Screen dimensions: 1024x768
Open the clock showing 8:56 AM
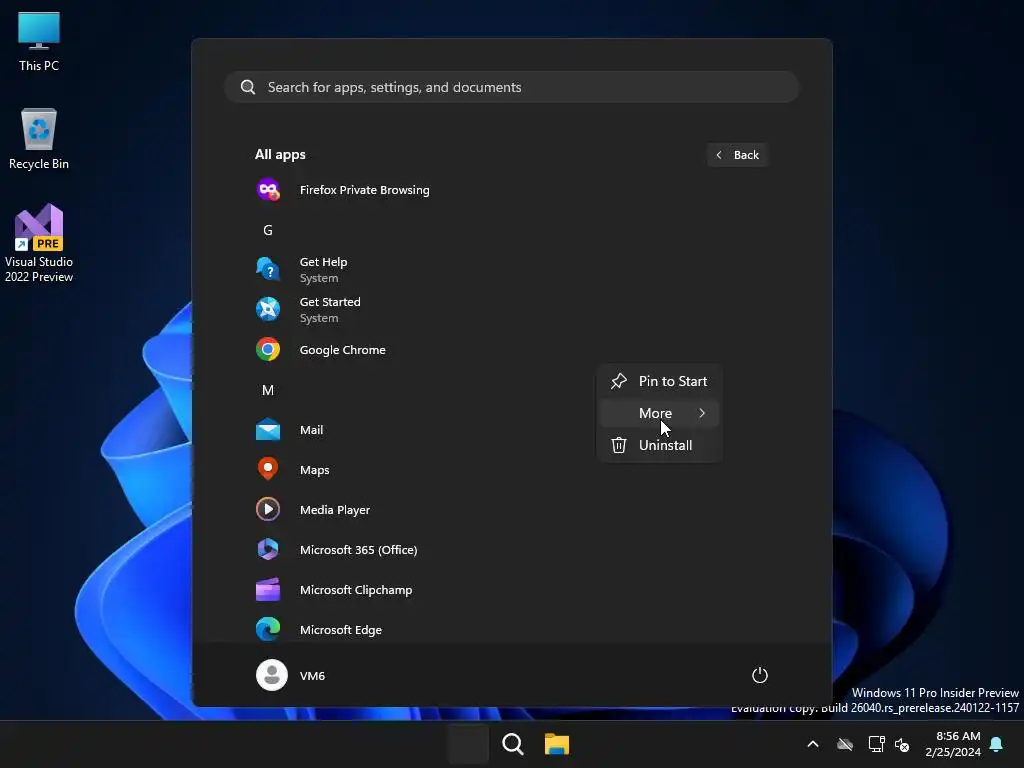click(953, 744)
